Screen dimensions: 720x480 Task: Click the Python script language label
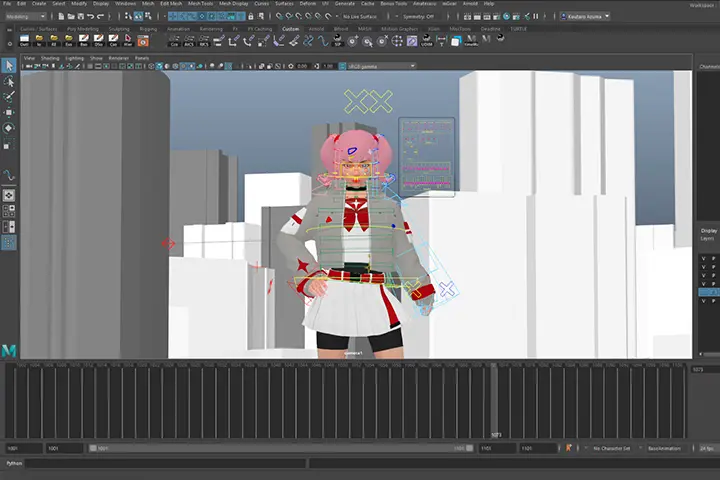(14, 463)
